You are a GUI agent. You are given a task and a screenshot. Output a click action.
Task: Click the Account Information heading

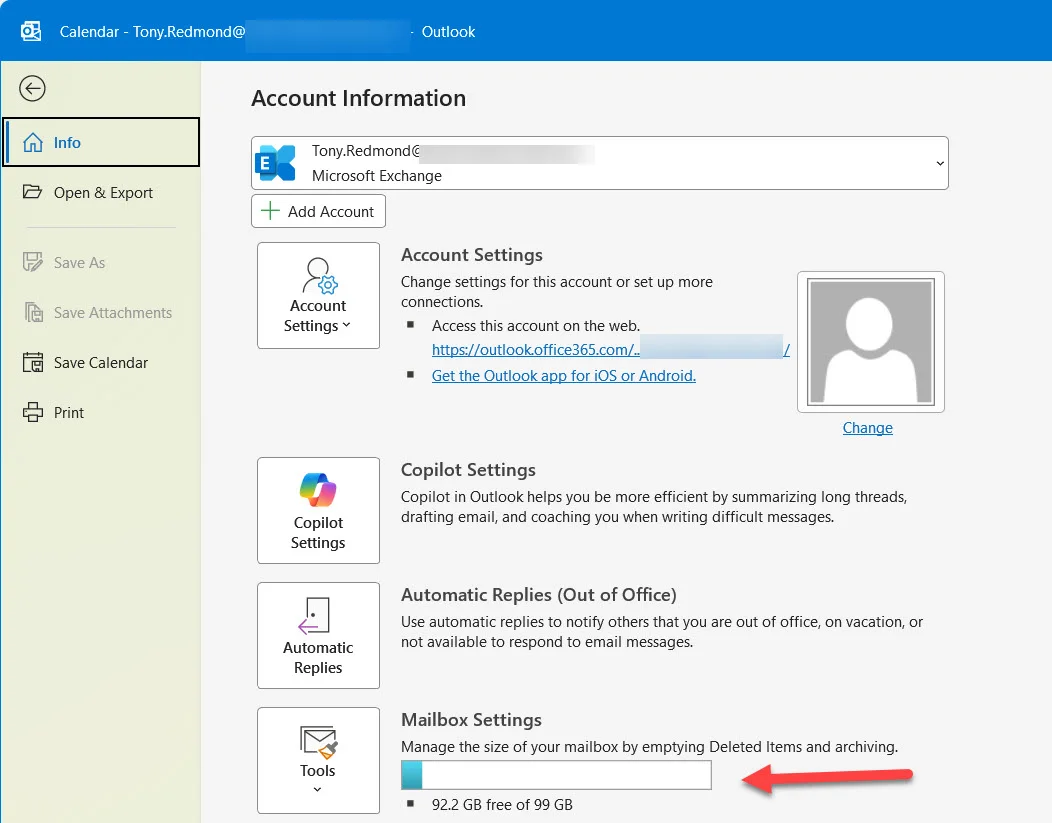[358, 98]
